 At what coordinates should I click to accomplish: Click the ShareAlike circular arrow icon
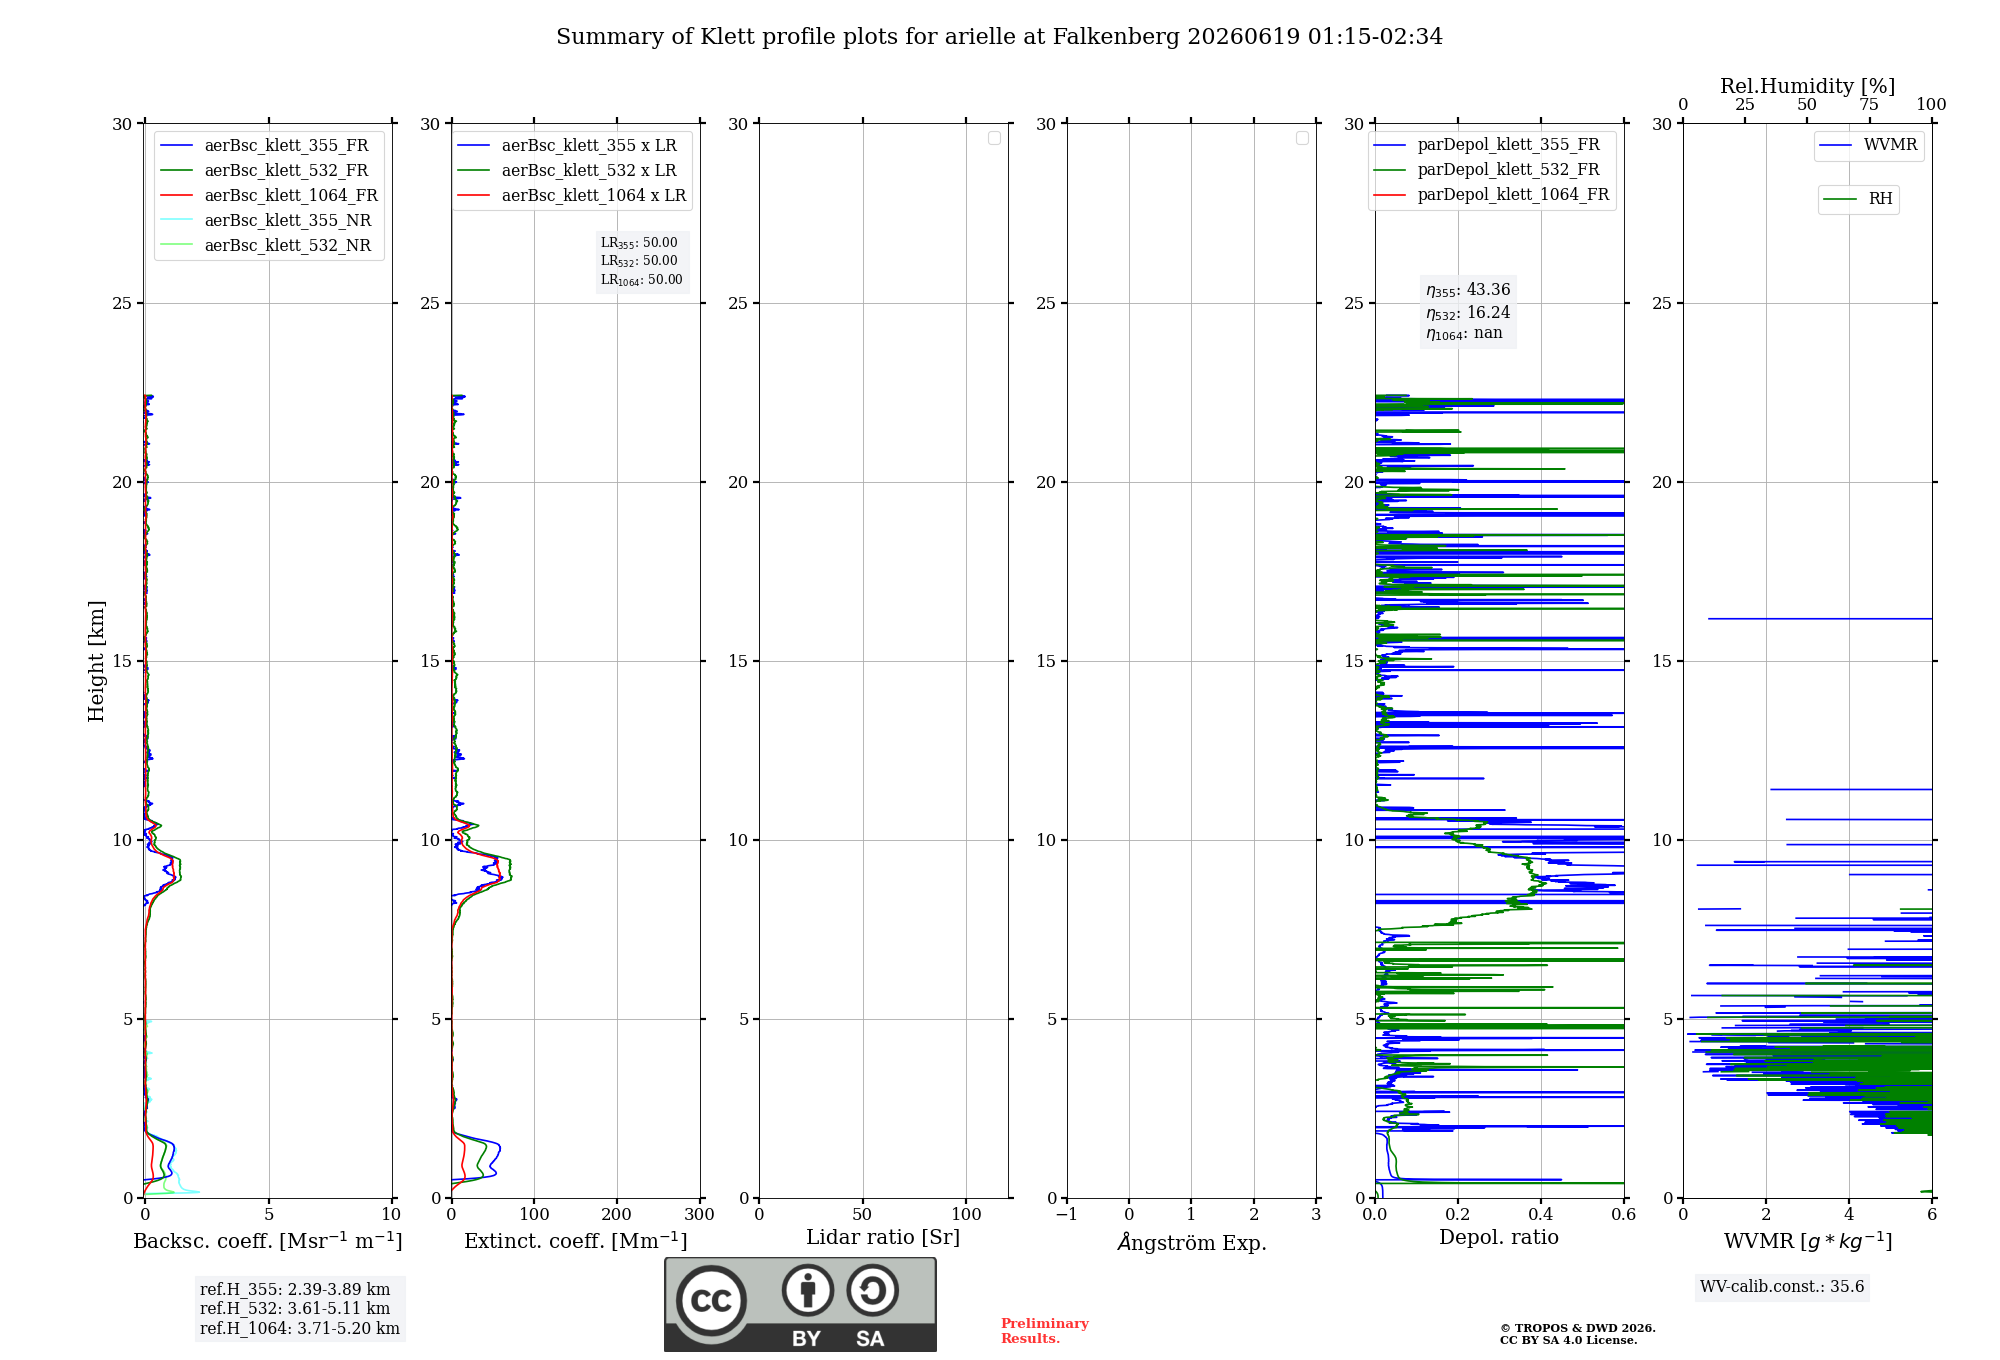click(x=872, y=1290)
